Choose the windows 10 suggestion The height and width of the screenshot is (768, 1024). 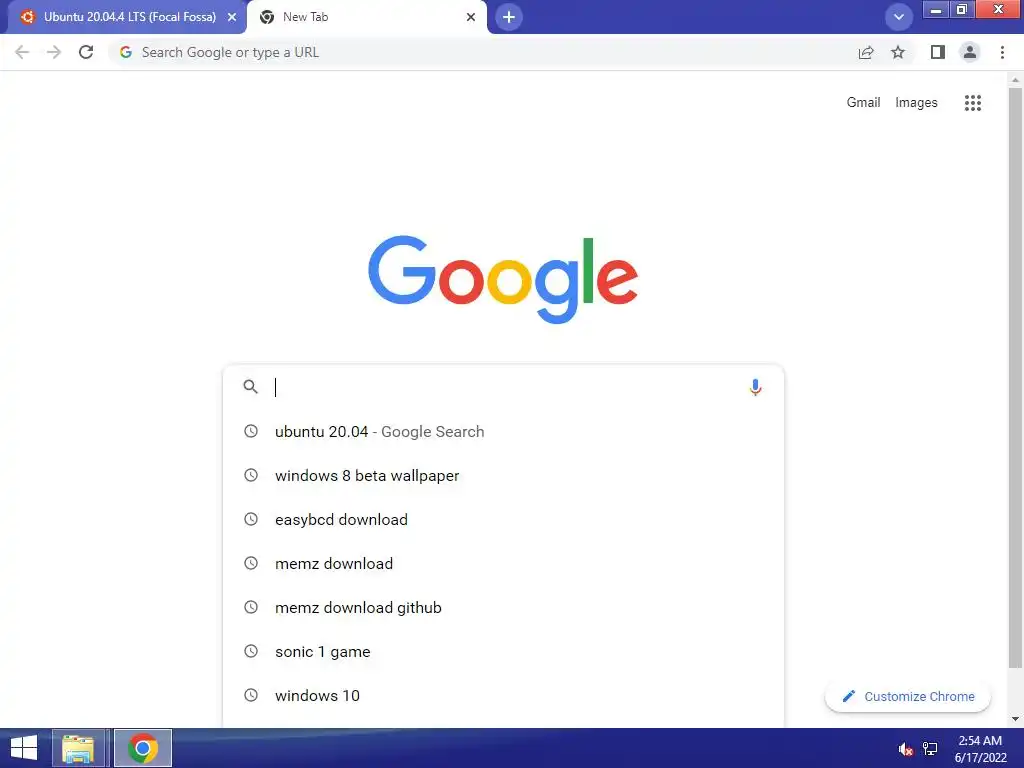[x=503, y=695]
